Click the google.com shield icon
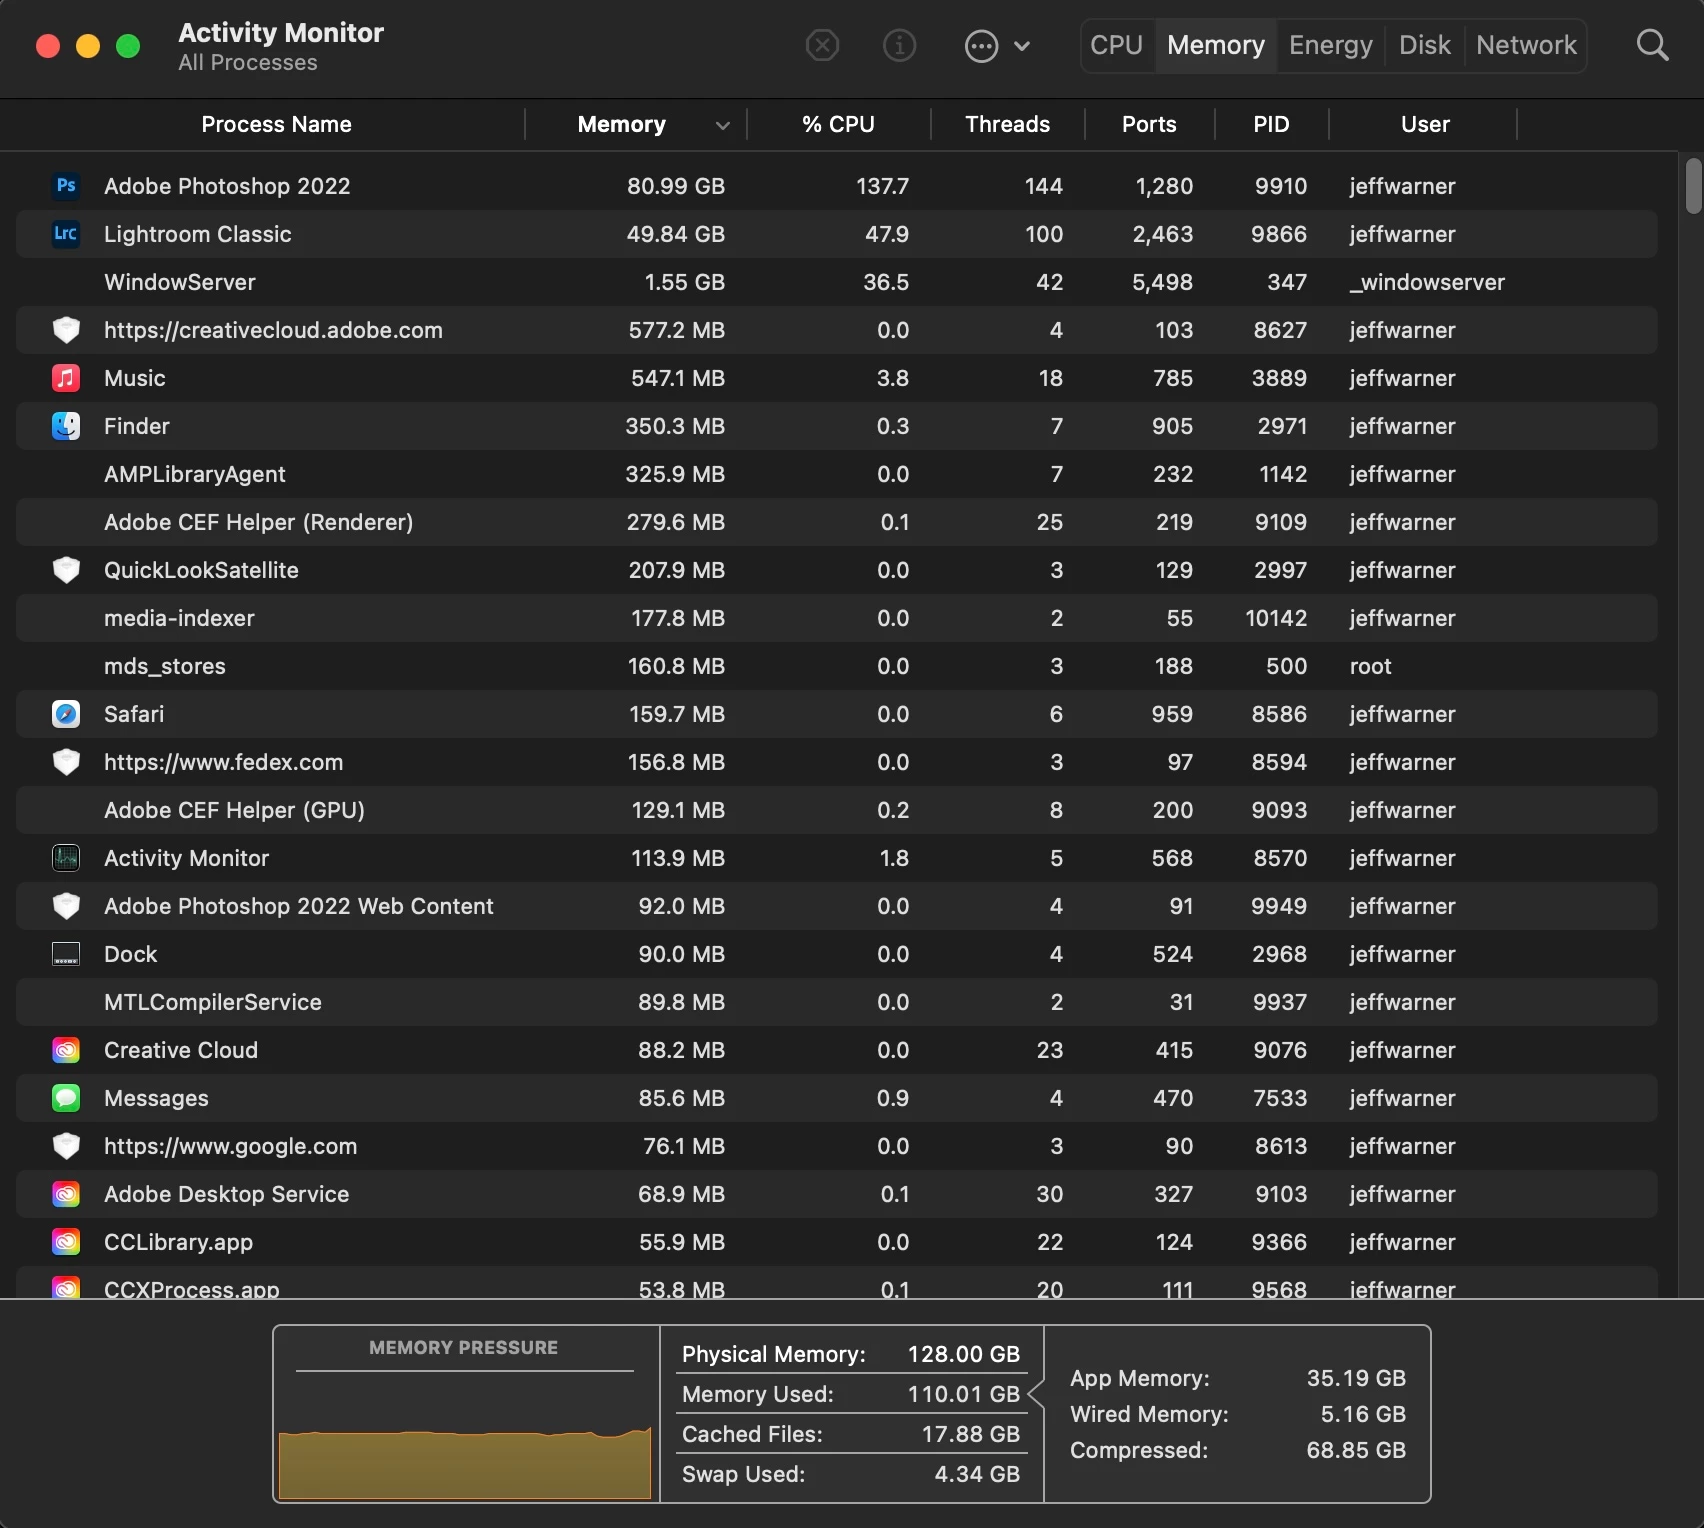The image size is (1704, 1528). tap(66, 1146)
